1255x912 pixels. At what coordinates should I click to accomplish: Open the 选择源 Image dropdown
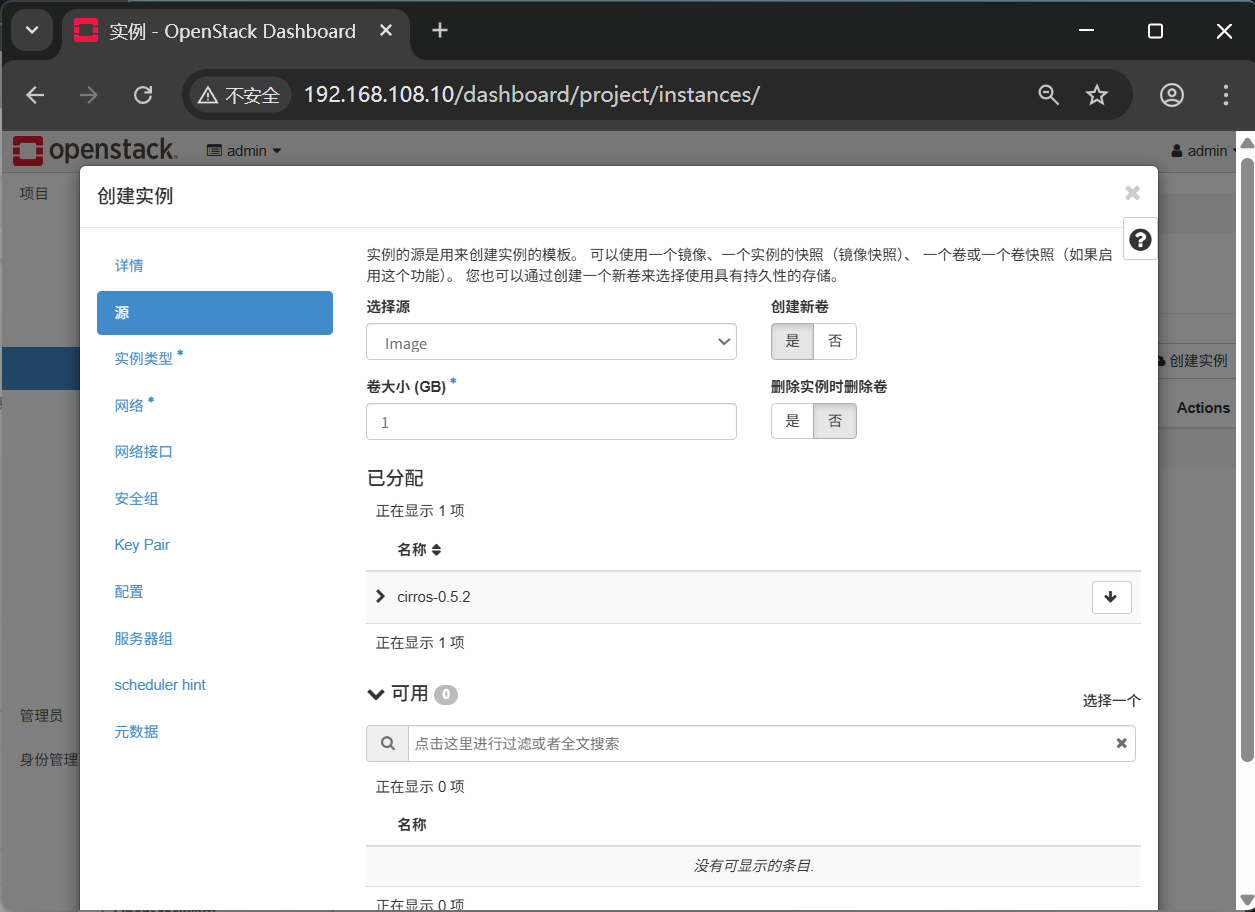click(551, 342)
